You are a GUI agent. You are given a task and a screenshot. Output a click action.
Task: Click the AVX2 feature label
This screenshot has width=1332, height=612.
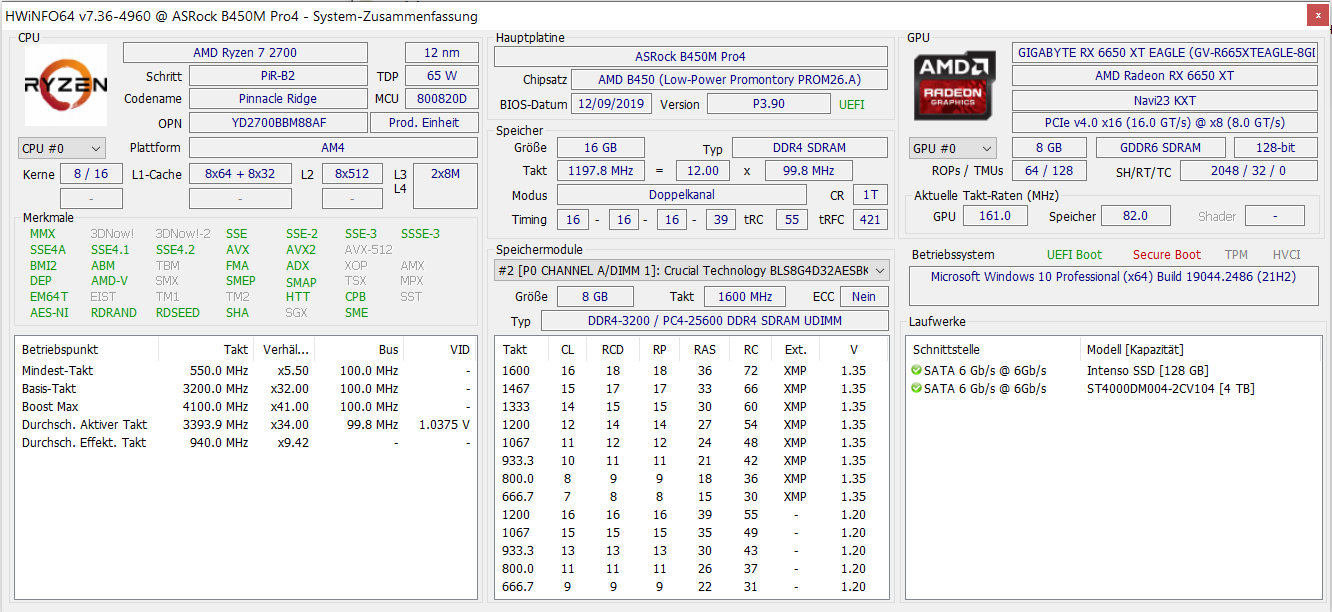pos(301,250)
